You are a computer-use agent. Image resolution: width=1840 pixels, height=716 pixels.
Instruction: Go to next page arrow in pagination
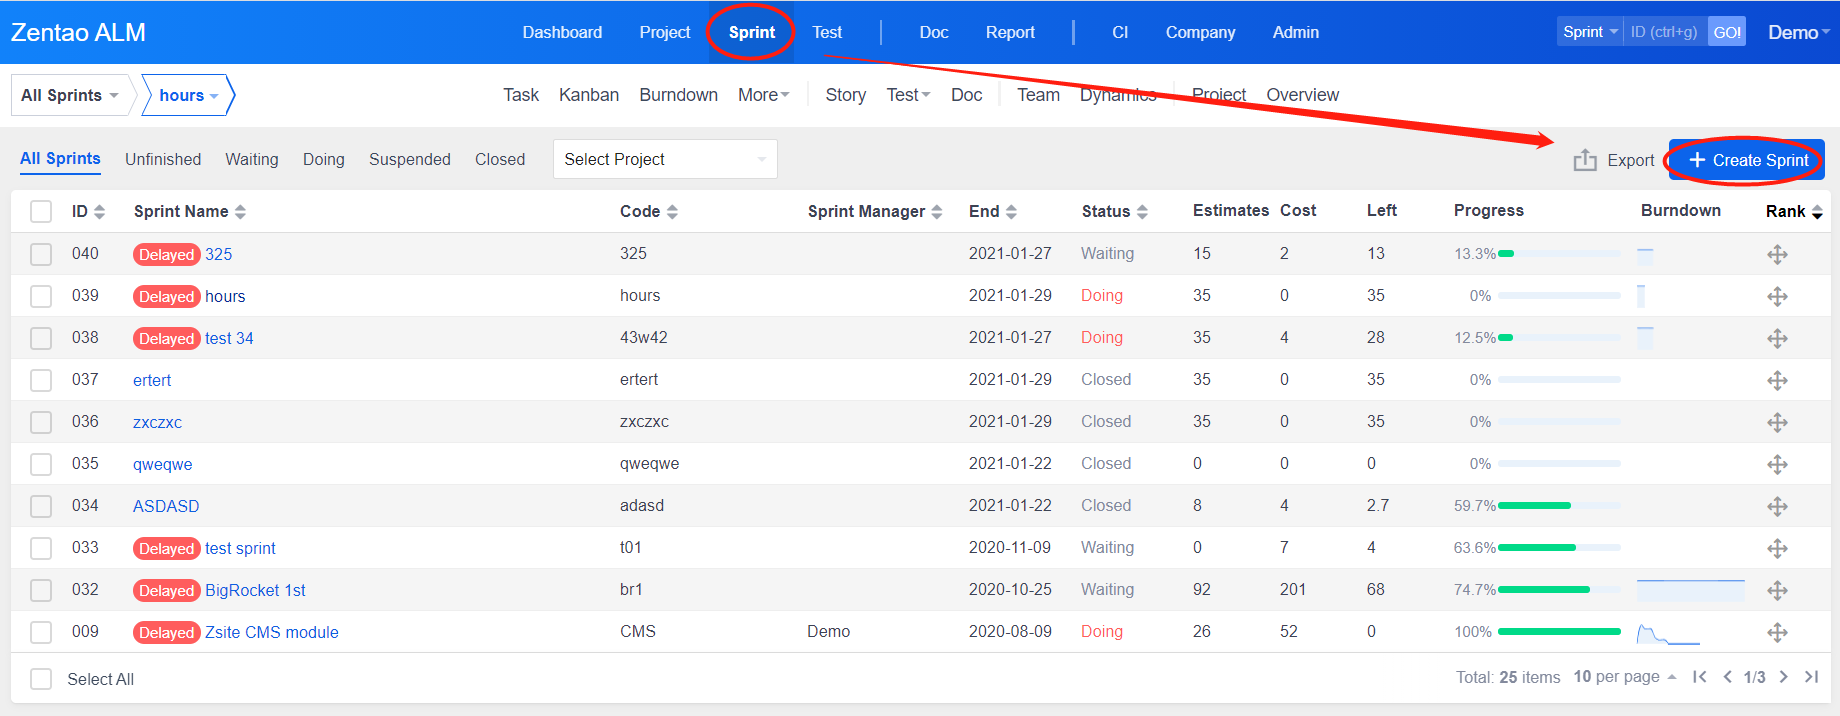tap(1783, 677)
